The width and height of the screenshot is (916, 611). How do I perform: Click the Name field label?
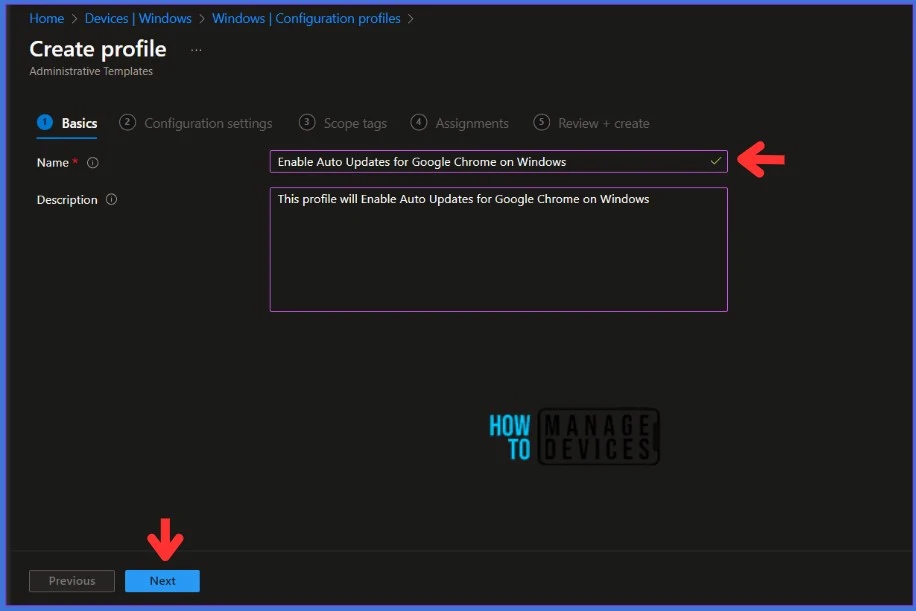(x=53, y=163)
